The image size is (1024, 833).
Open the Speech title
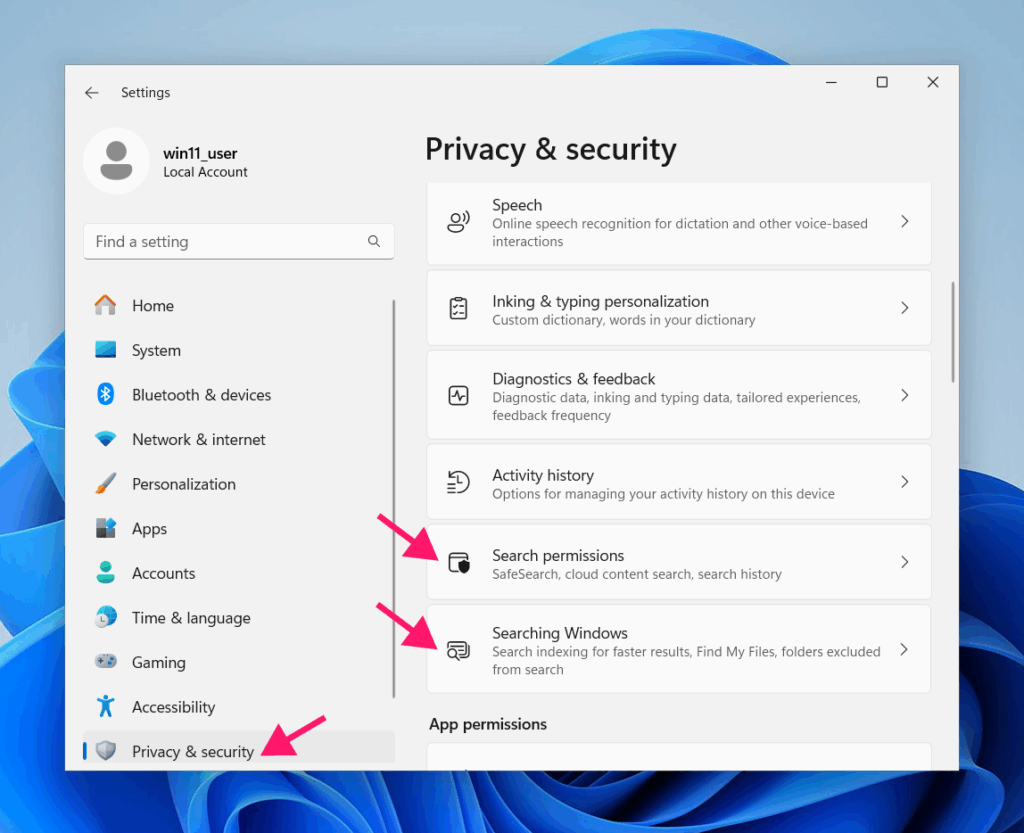pos(517,205)
